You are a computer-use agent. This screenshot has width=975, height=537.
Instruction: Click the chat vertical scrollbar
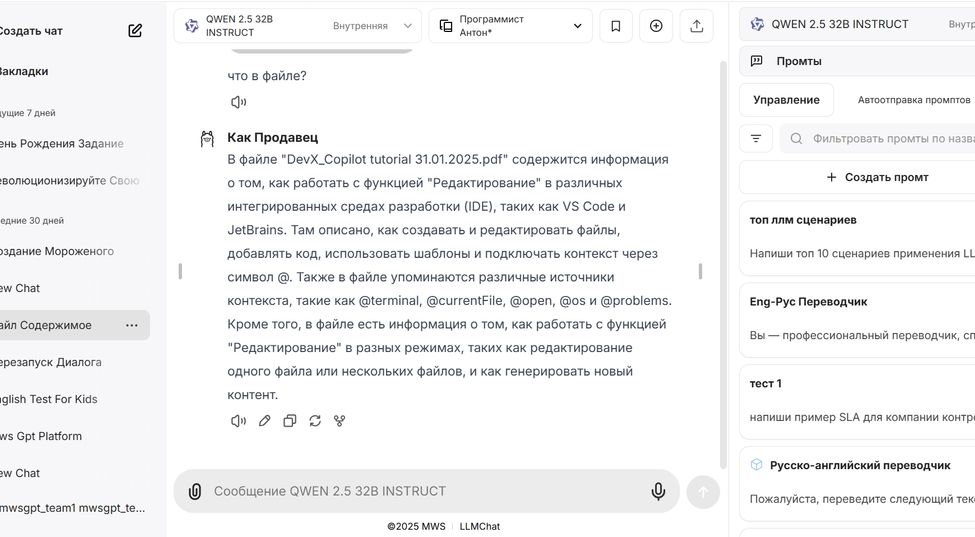pyautogui.click(x=723, y=264)
